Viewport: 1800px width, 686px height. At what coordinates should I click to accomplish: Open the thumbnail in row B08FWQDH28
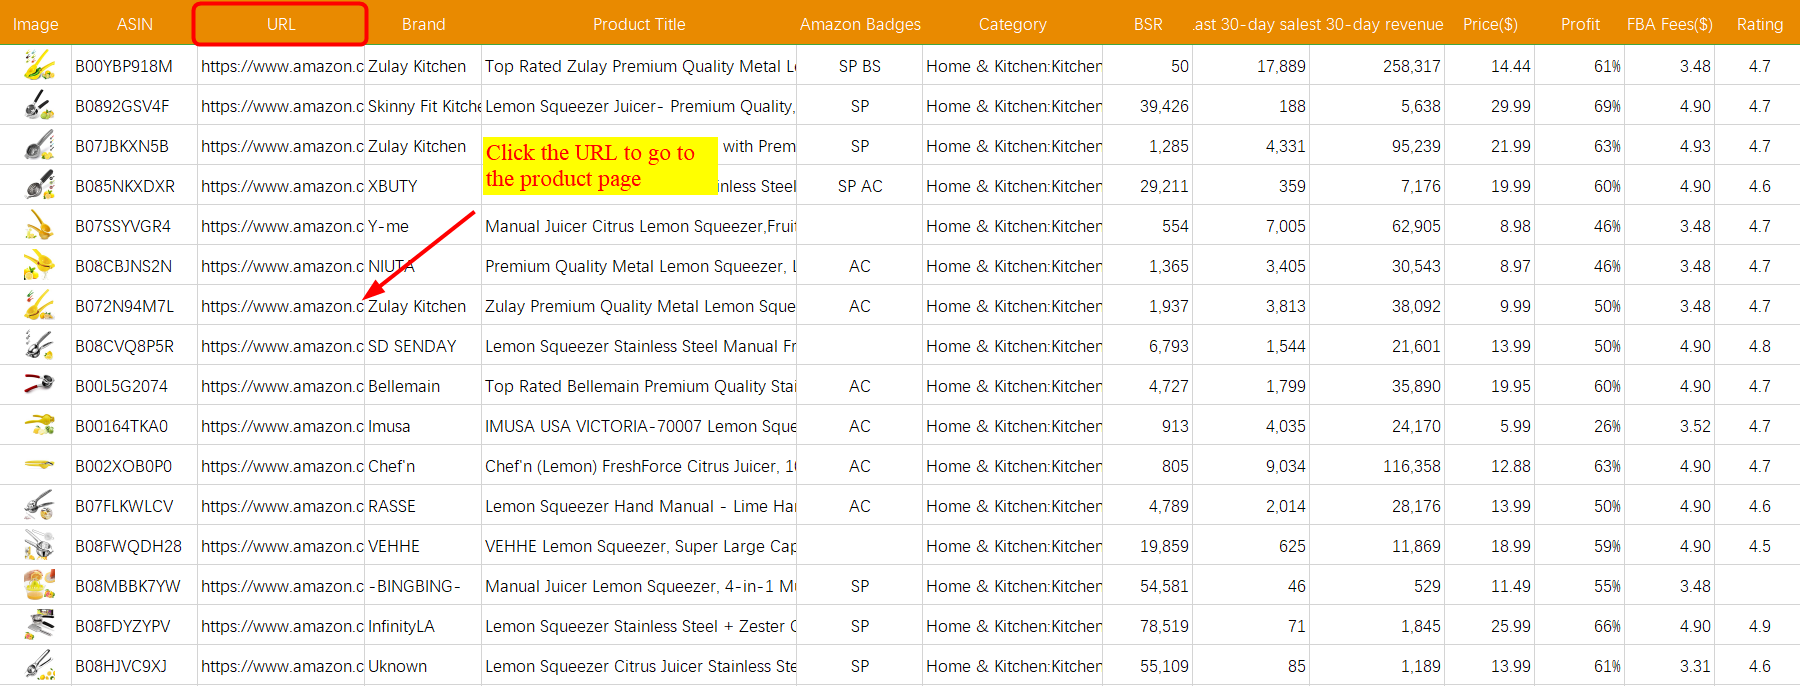(39, 546)
